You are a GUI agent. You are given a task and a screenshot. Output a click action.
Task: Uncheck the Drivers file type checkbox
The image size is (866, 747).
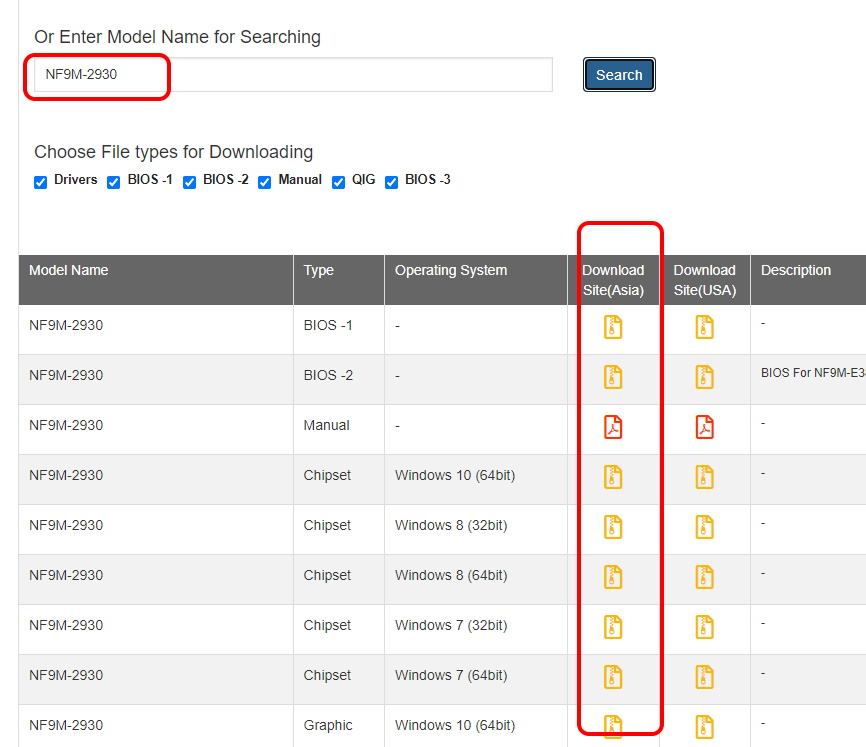tap(41, 182)
